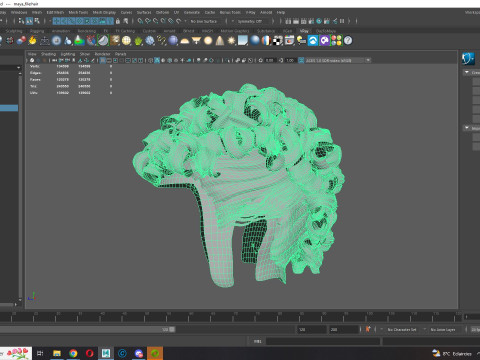Click the green flask shelf icon
The image size is (480, 360).
[79, 41]
